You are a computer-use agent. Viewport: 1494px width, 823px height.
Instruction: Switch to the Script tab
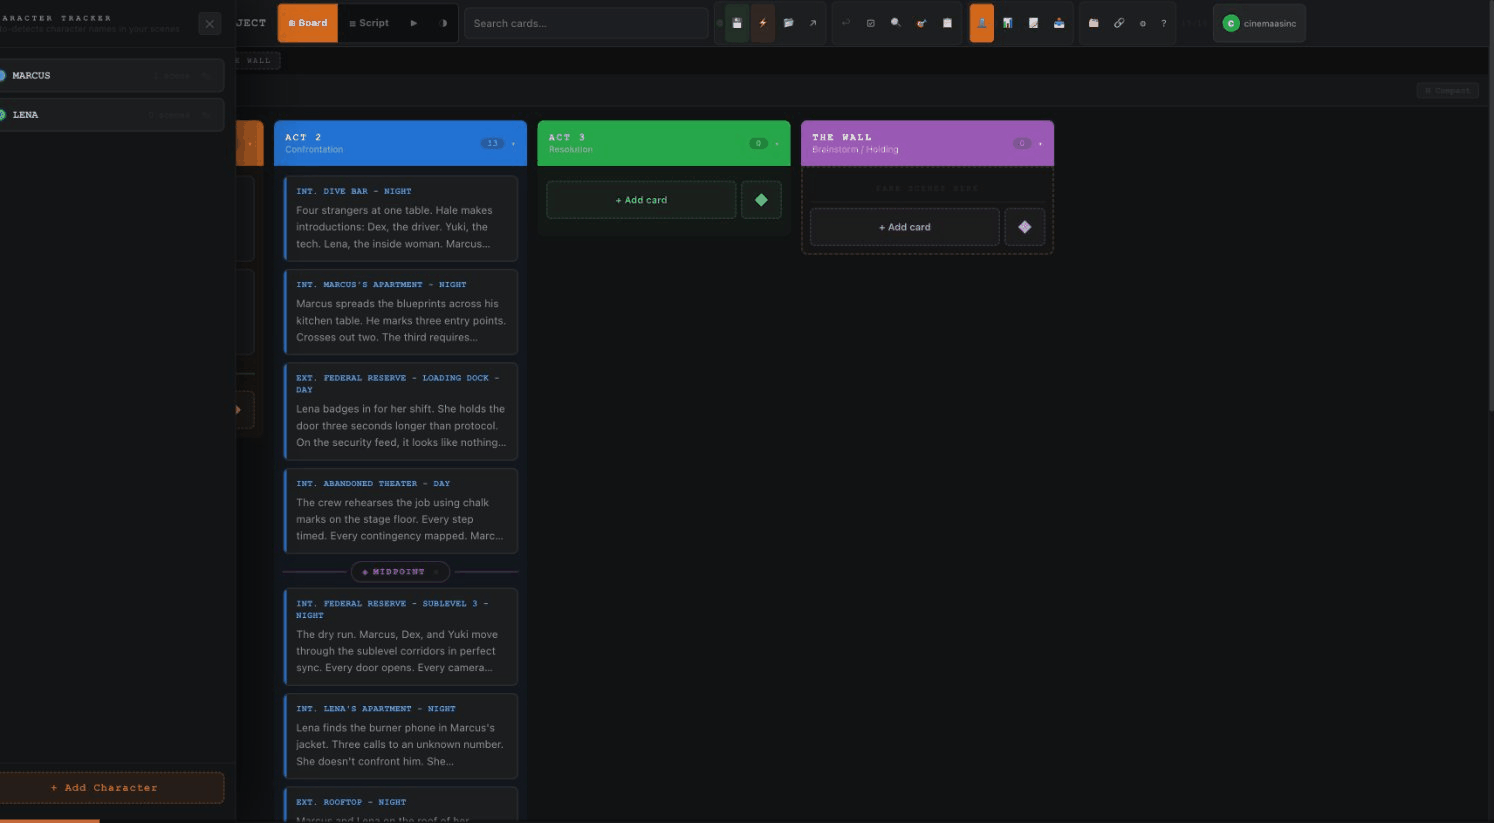[x=369, y=22]
